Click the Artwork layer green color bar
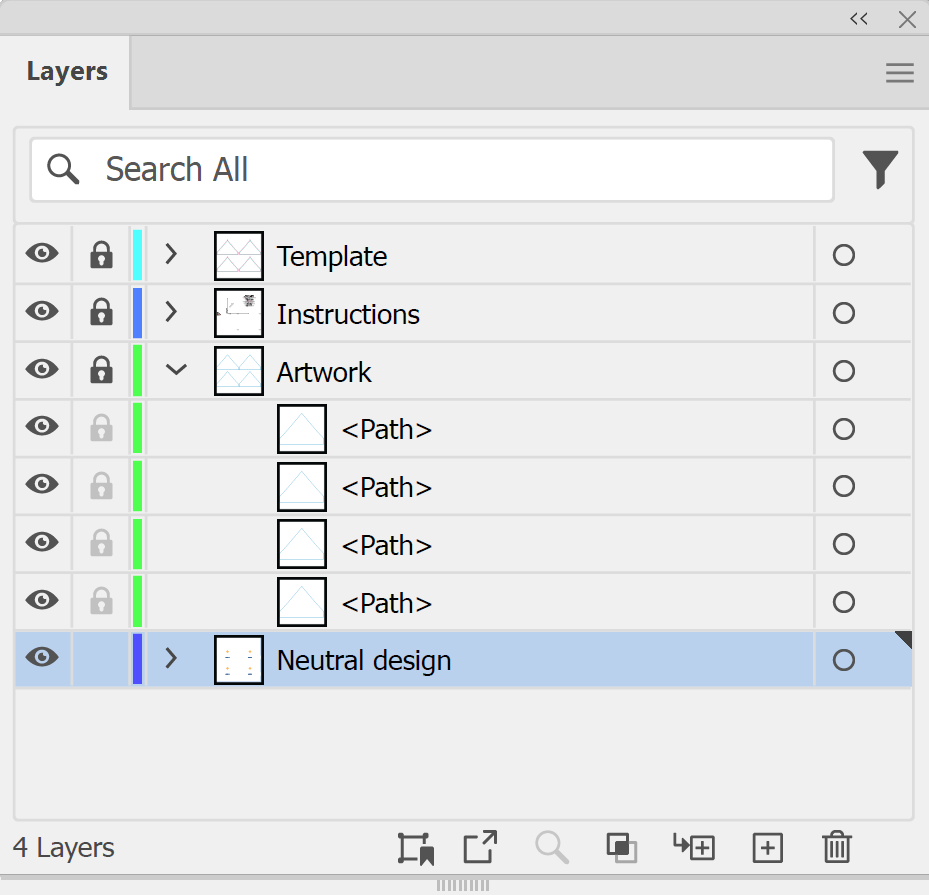 [x=137, y=371]
